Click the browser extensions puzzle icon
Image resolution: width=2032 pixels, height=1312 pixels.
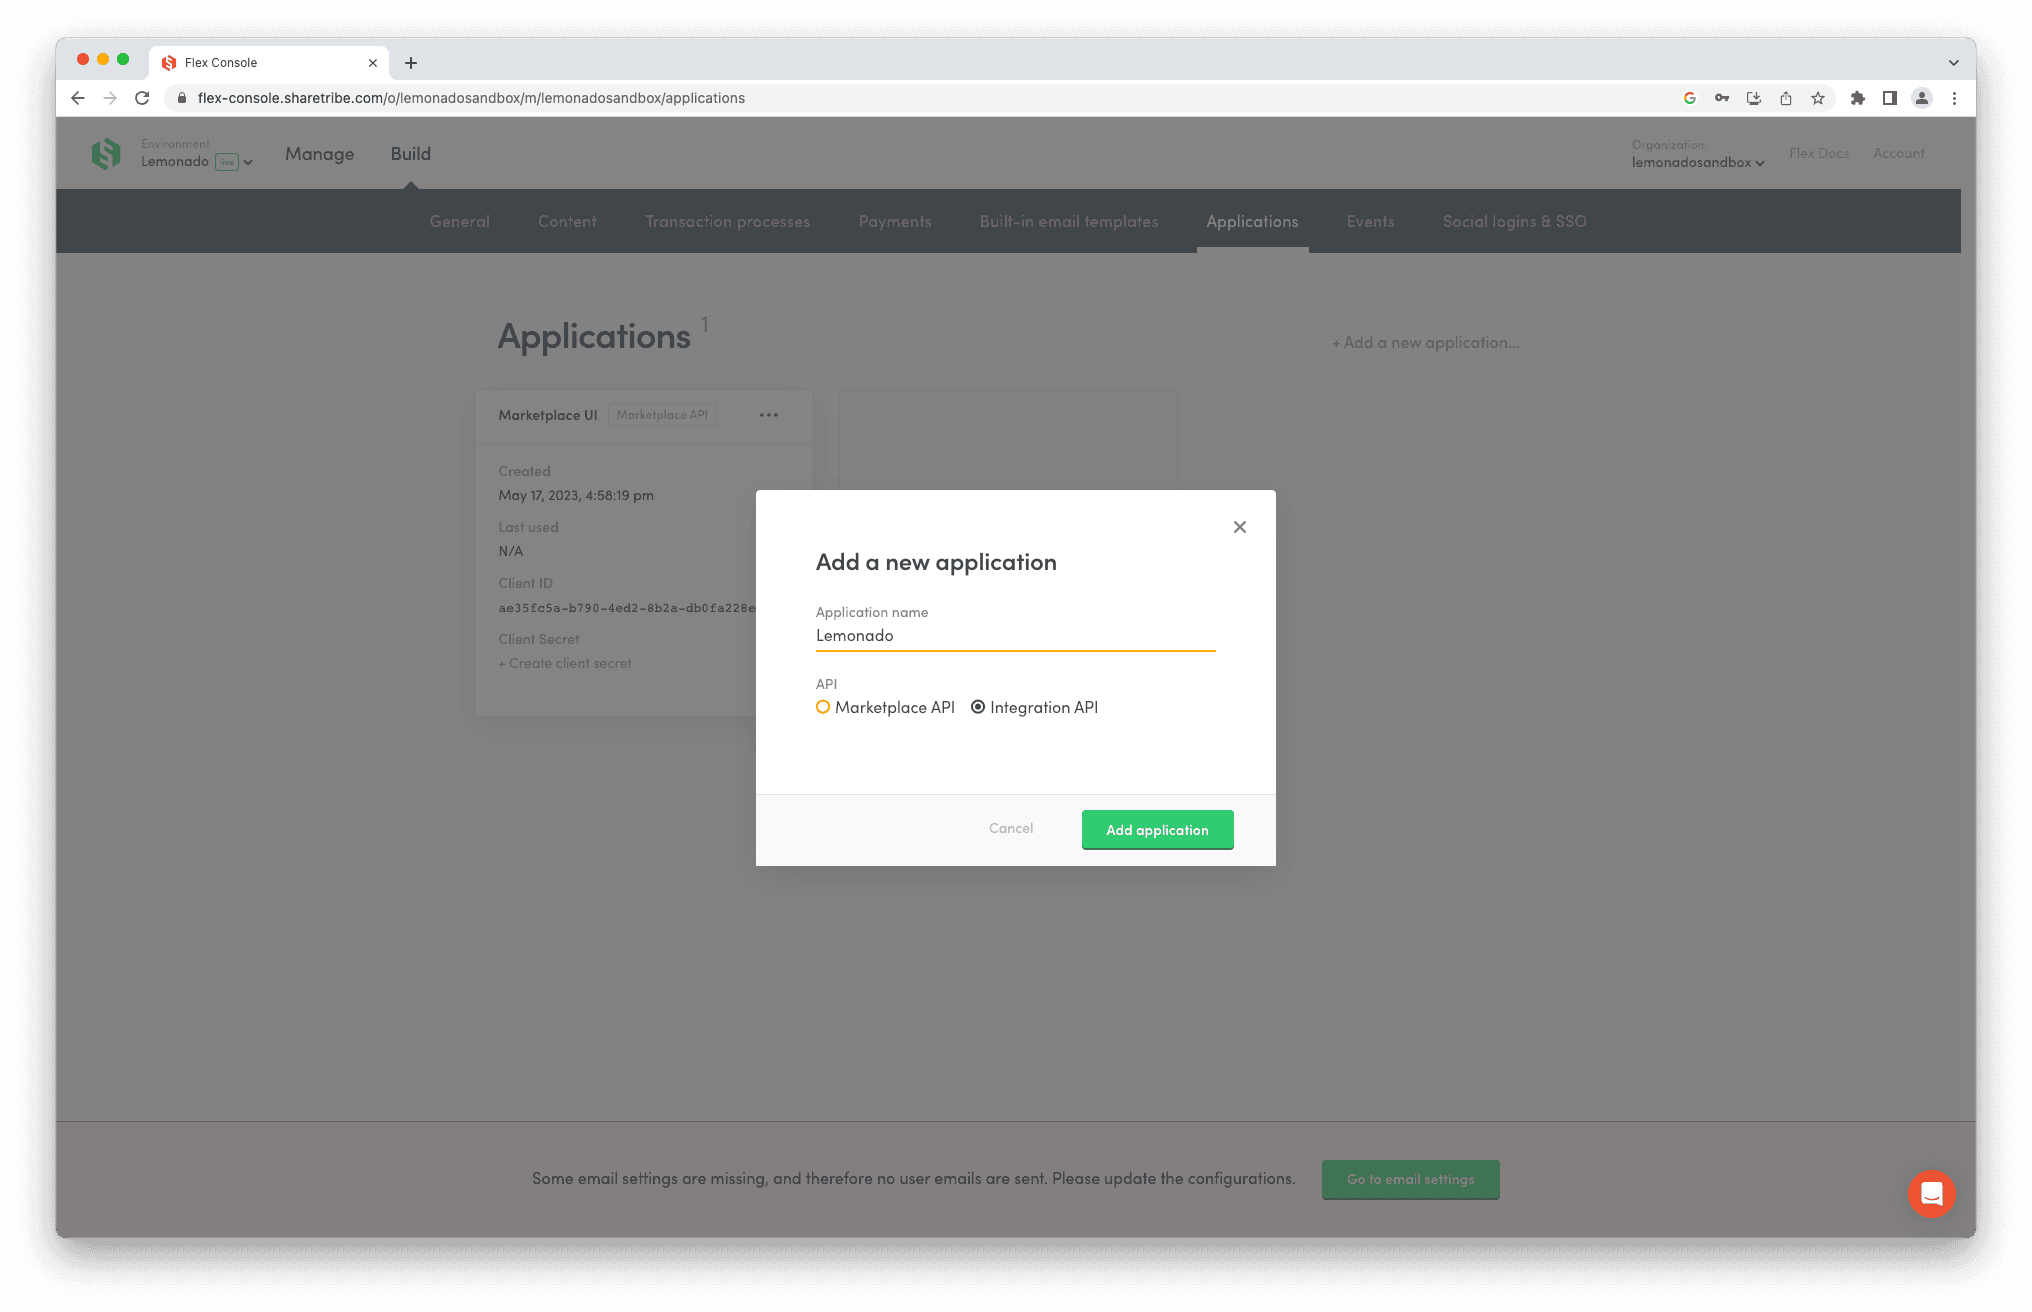click(x=1856, y=98)
